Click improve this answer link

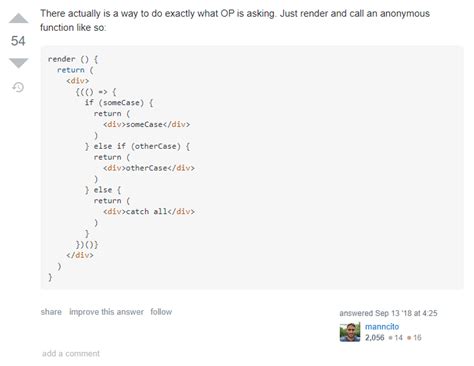click(x=106, y=312)
